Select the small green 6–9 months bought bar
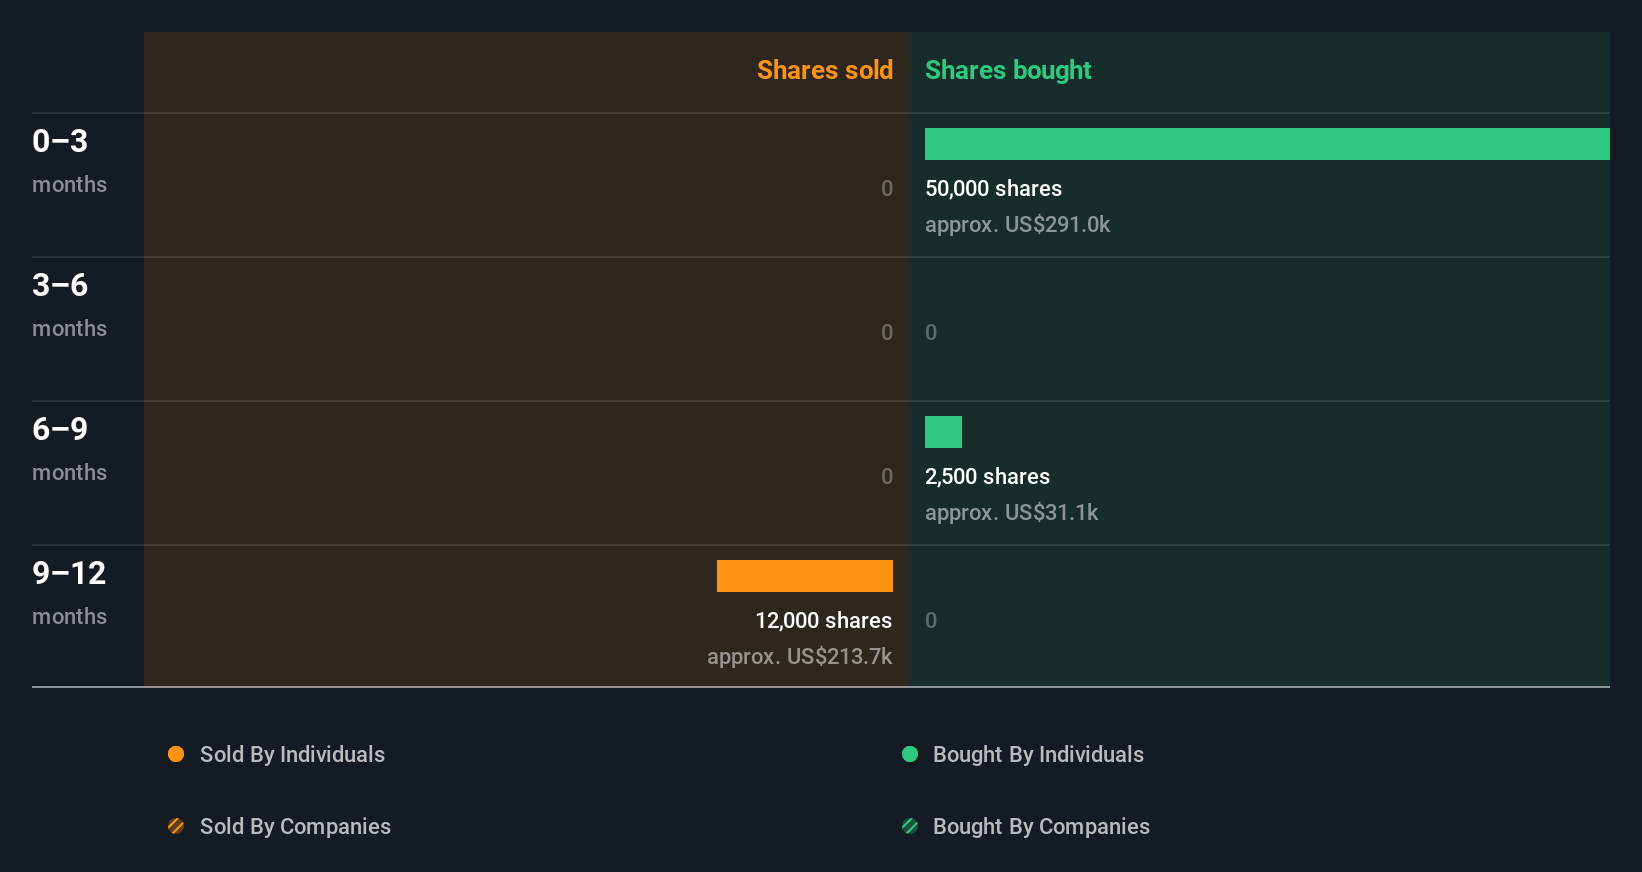The width and height of the screenshot is (1642, 872). click(x=943, y=432)
